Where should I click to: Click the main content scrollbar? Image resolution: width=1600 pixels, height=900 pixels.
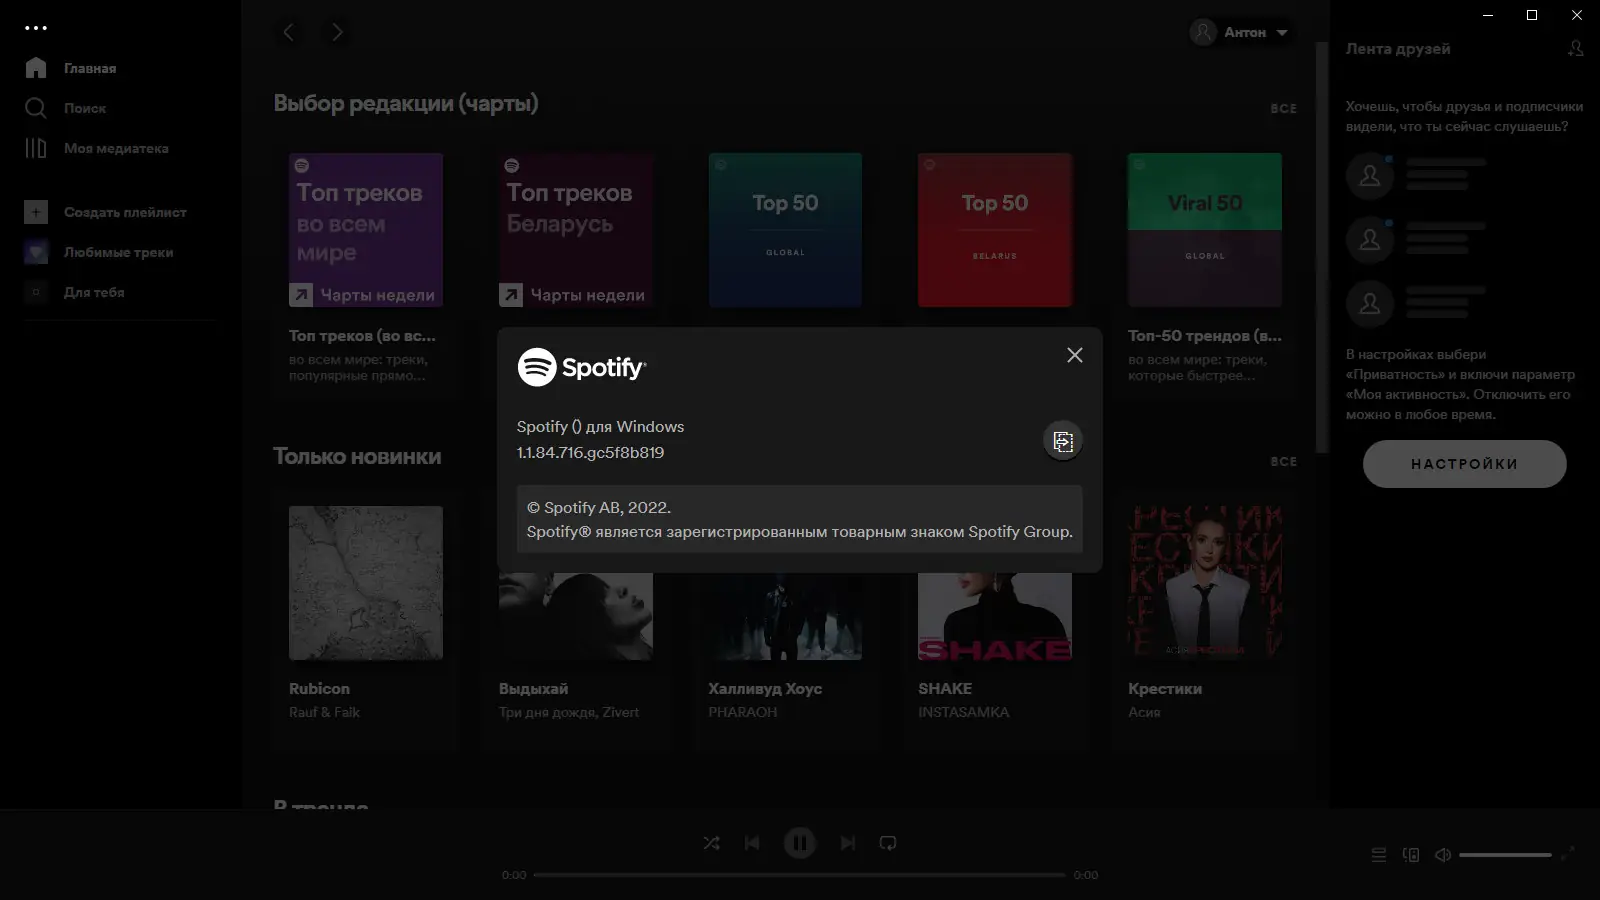tap(1322, 247)
